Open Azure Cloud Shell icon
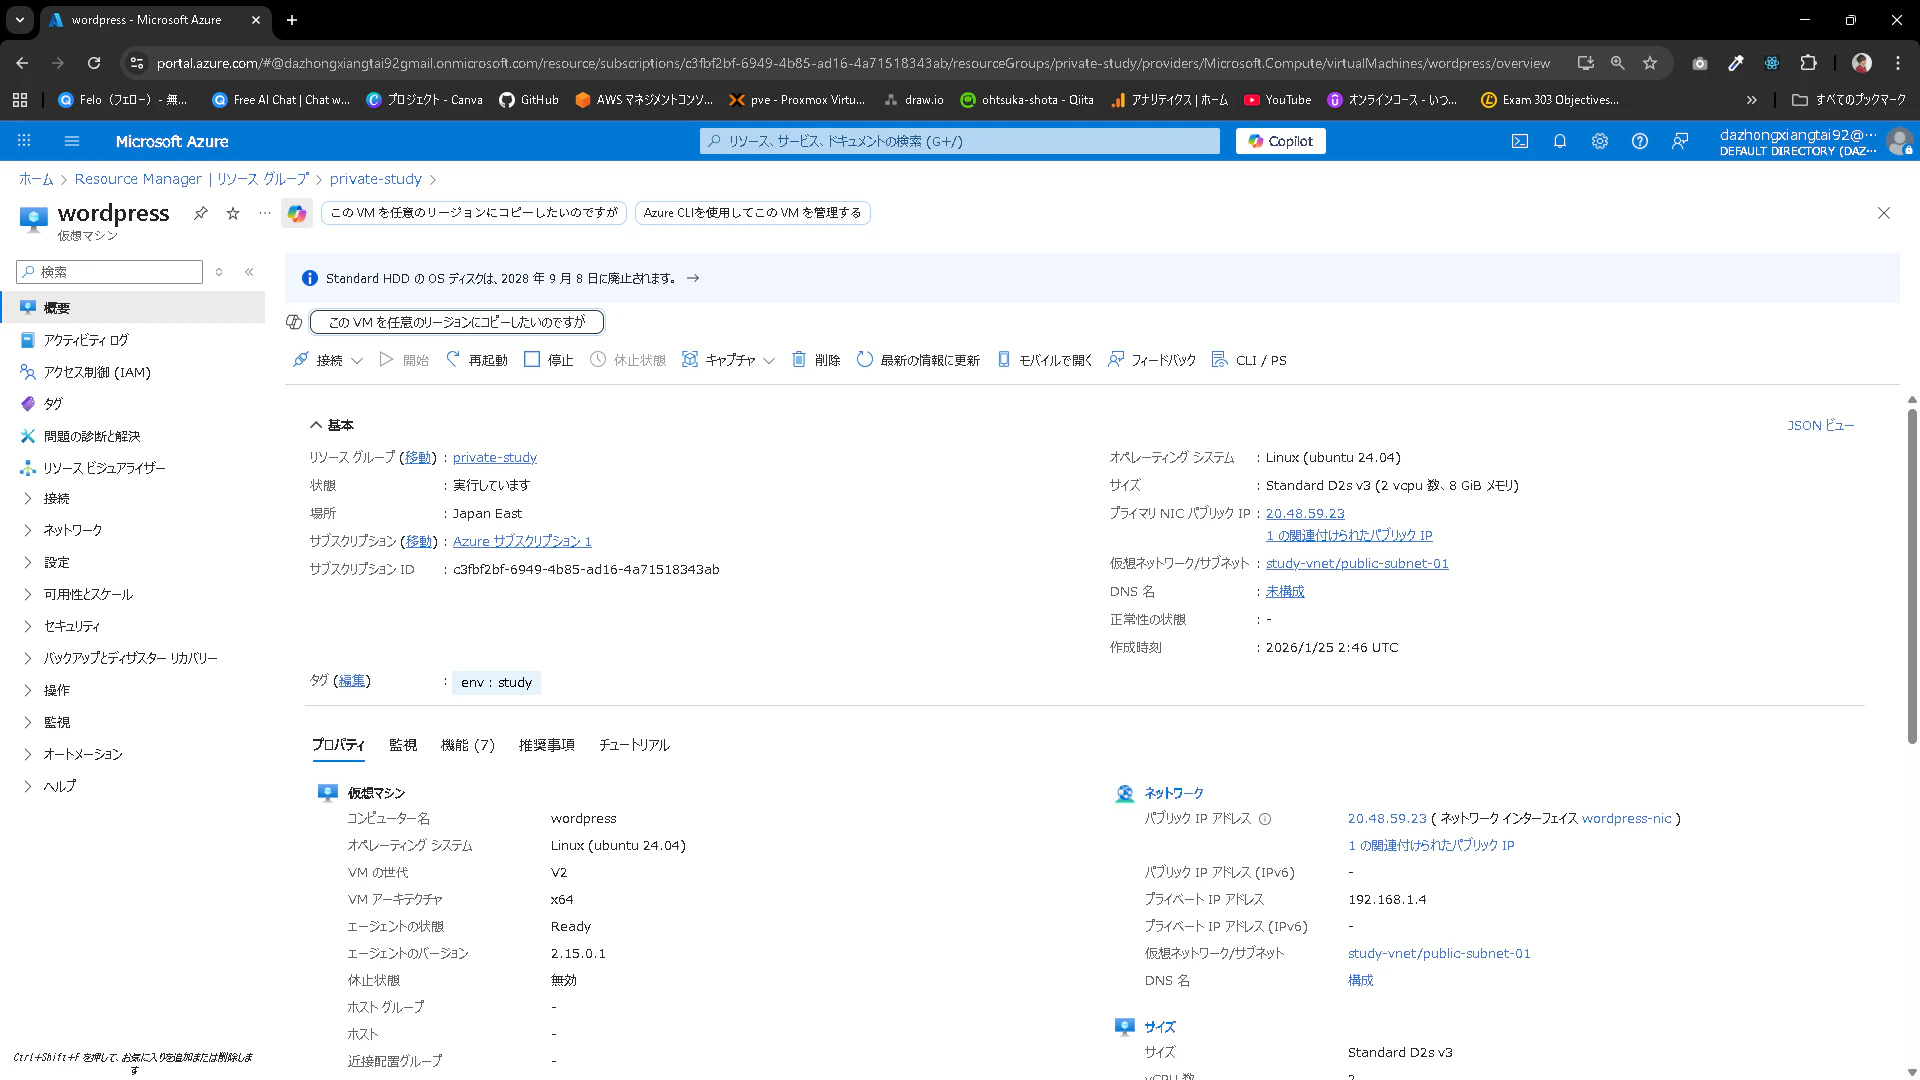Viewport: 1920px width, 1080px height. [x=1519, y=141]
